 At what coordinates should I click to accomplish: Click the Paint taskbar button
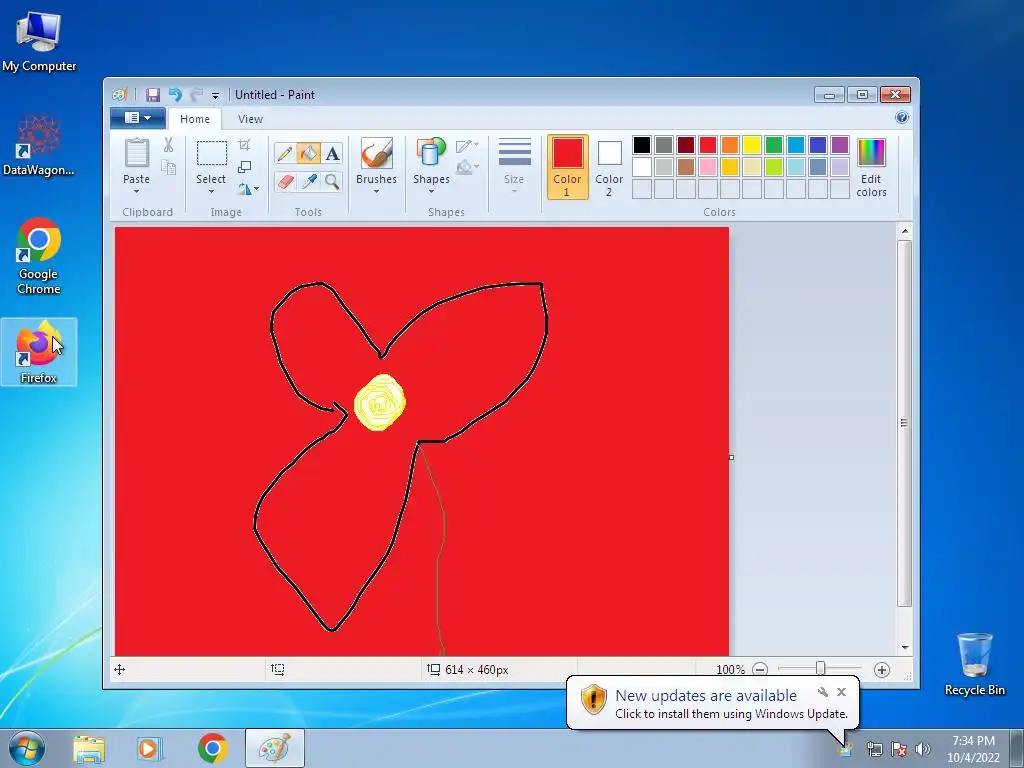(x=275, y=748)
